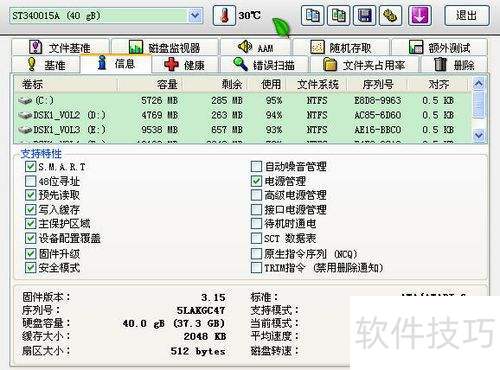Screen dimensions: 500x370
Task: Click the AAM tab speaker icon
Action: pyautogui.click(x=245, y=47)
